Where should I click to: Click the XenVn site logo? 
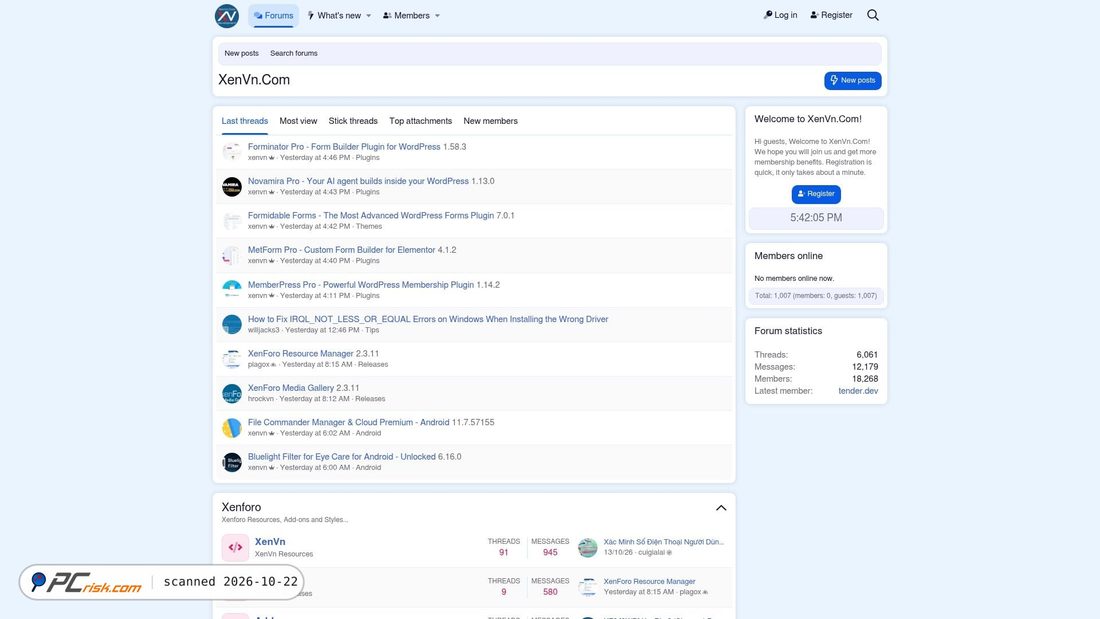pyautogui.click(x=227, y=15)
